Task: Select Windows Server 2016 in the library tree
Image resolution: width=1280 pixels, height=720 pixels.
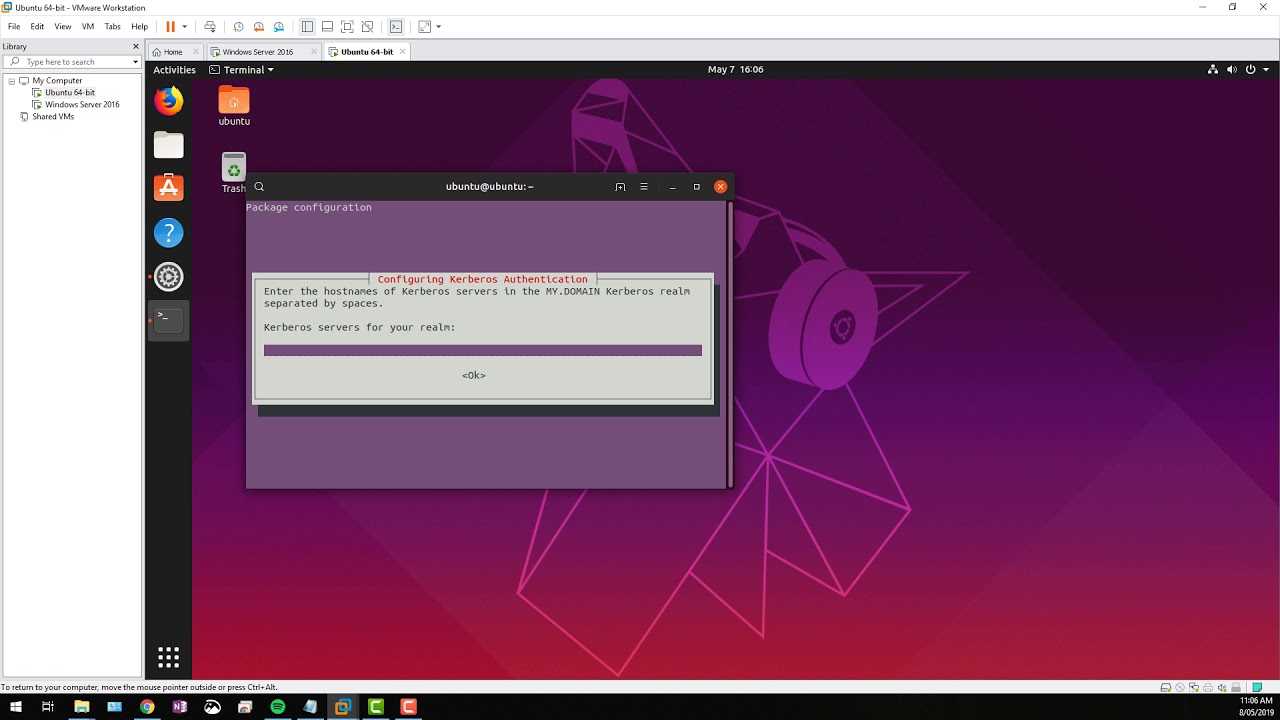Action: (82, 105)
